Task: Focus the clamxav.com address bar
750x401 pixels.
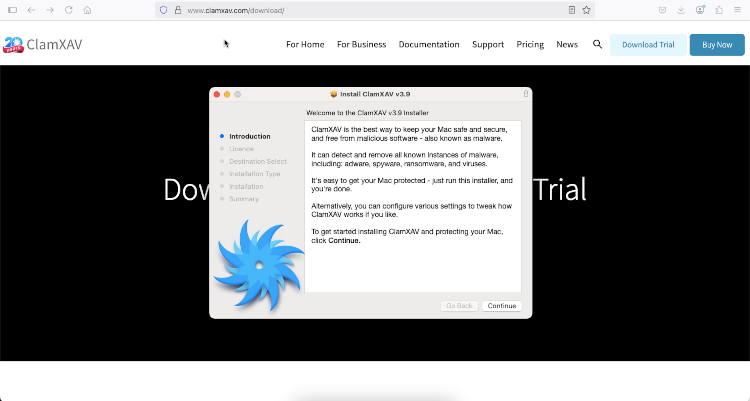Action: pos(373,10)
